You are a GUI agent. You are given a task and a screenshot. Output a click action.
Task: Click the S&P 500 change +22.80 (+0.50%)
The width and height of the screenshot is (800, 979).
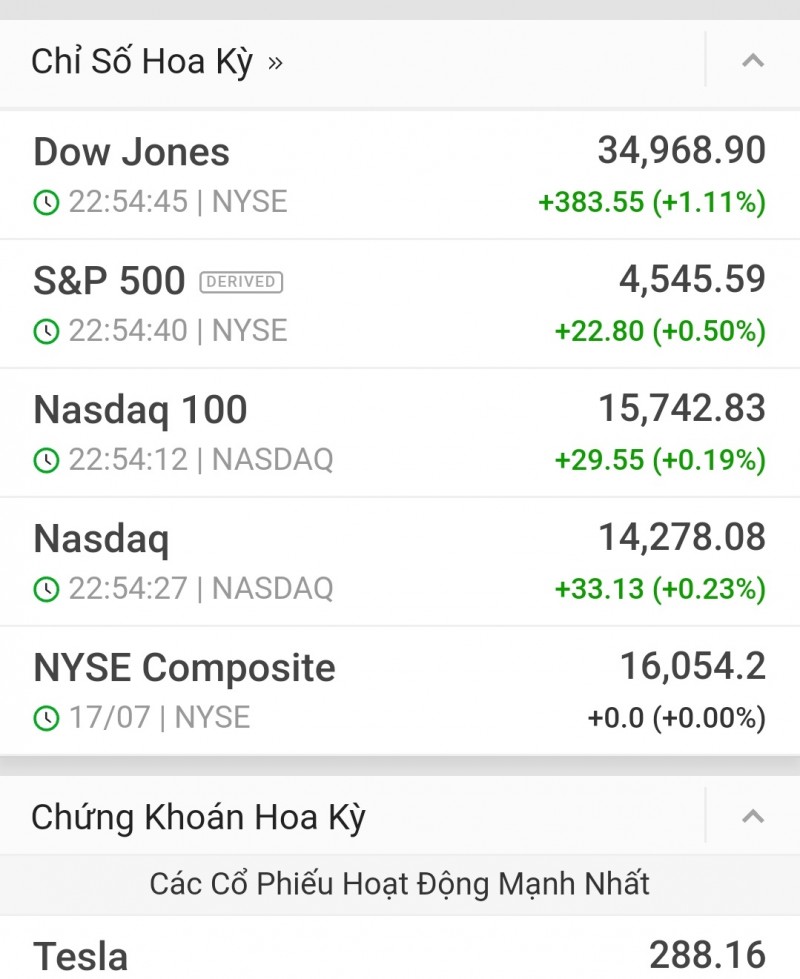coord(660,331)
